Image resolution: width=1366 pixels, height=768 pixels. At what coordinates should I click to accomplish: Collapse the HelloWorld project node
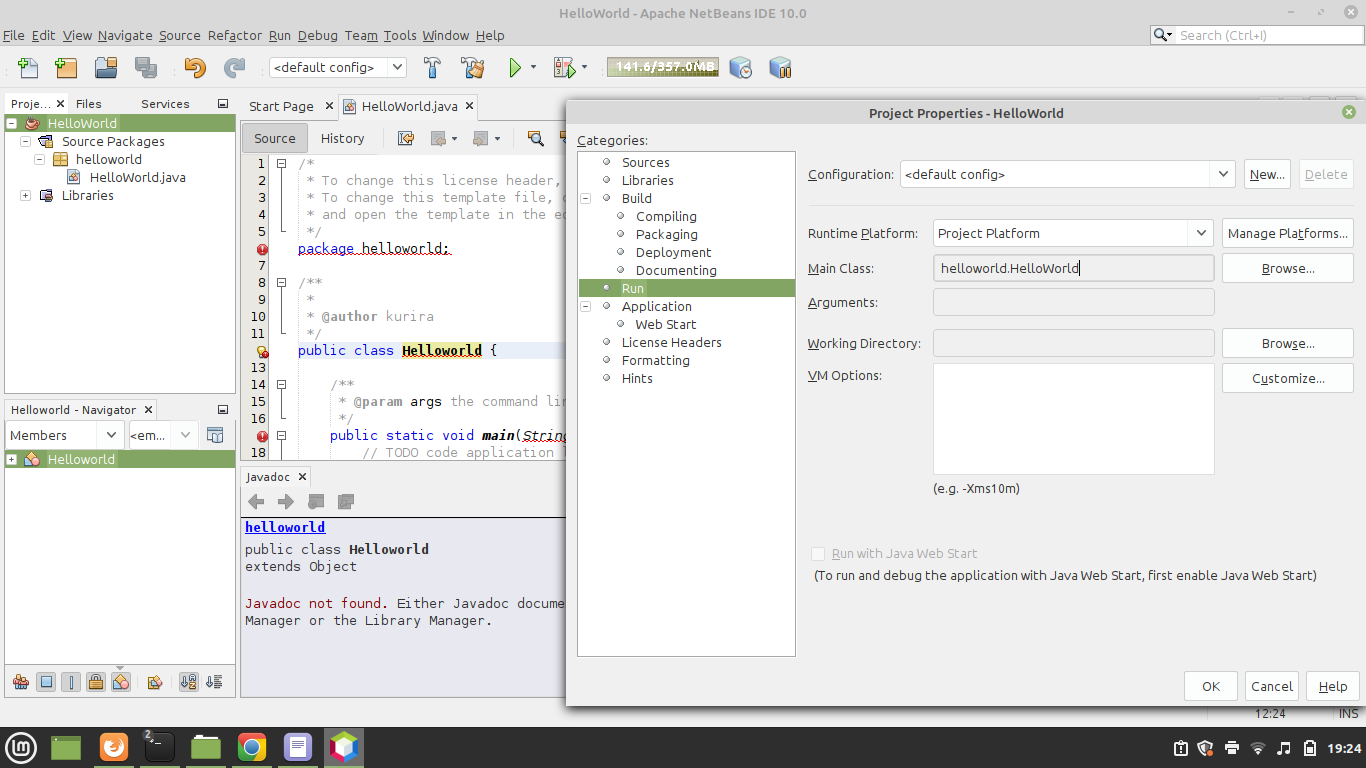tap(12, 123)
